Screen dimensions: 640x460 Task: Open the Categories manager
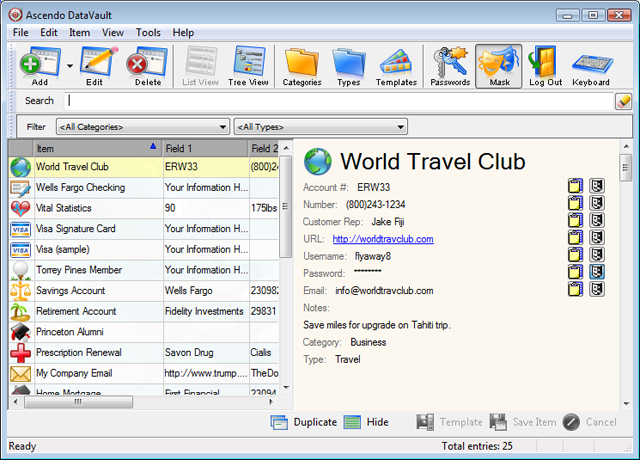(x=302, y=66)
